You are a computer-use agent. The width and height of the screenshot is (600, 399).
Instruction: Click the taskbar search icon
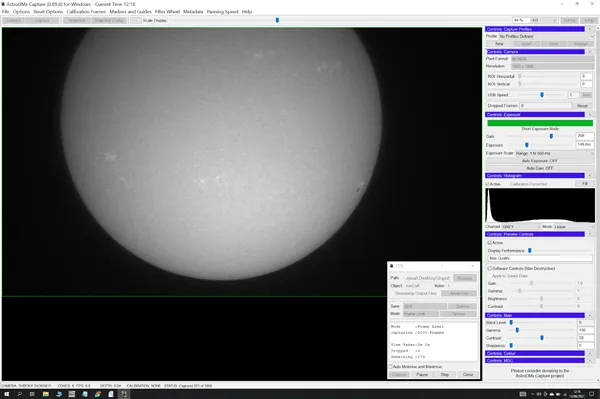pos(20,394)
